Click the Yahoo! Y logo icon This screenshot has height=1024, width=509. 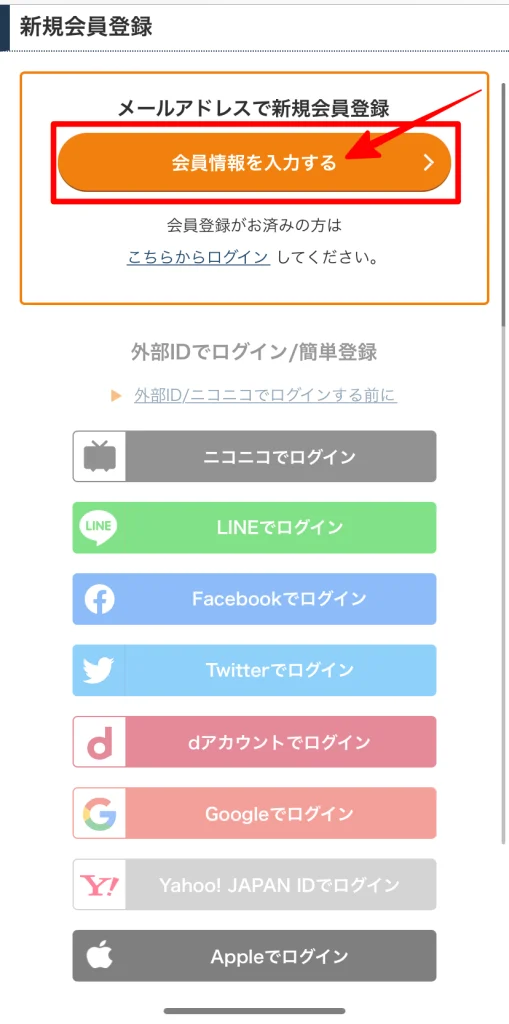[99, 884]
